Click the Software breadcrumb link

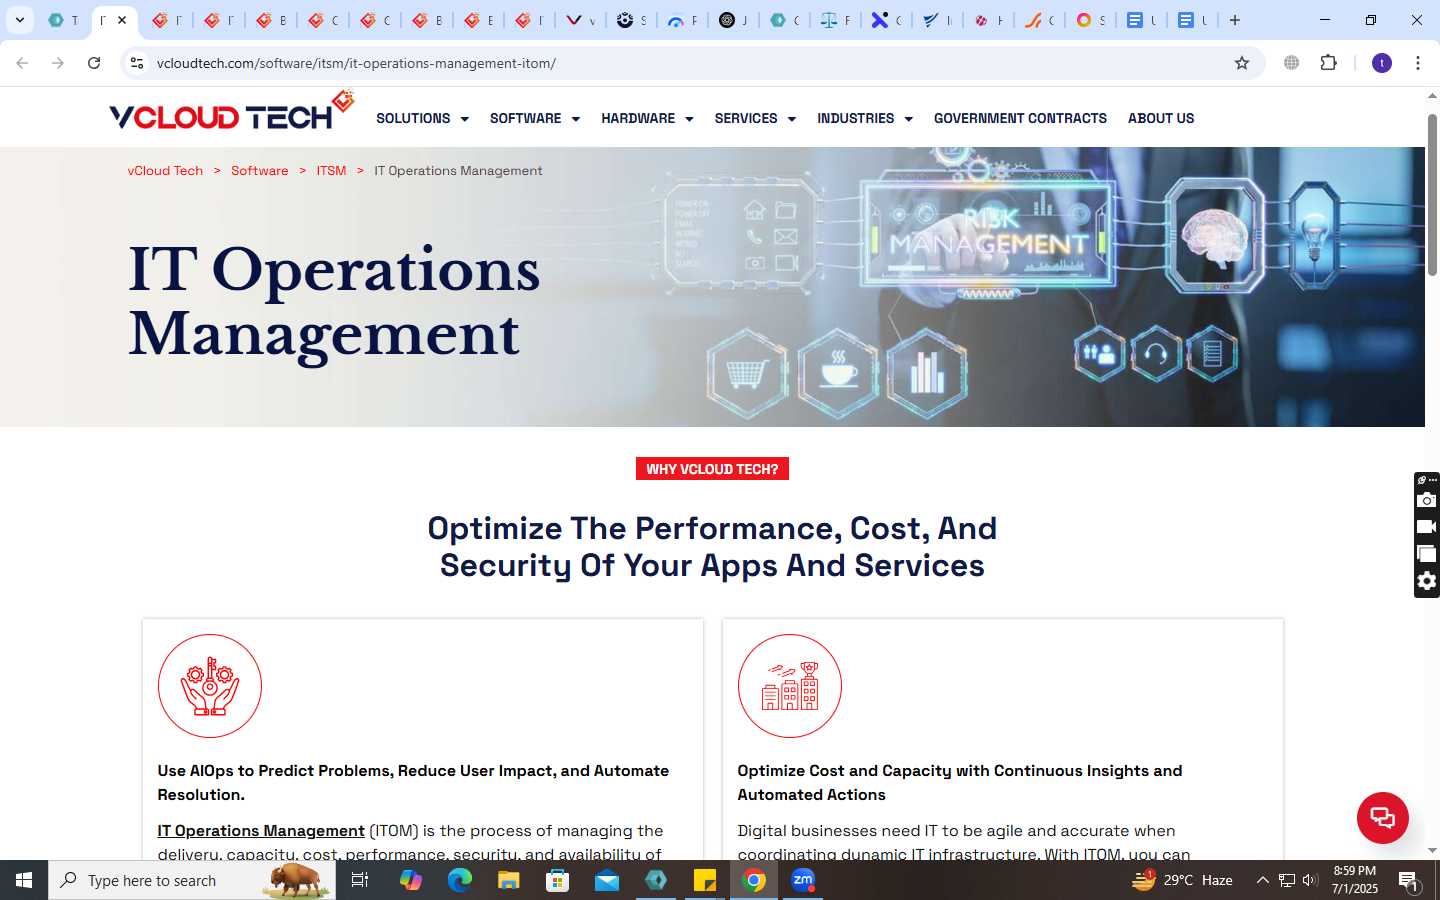click(x=259, y=171)
